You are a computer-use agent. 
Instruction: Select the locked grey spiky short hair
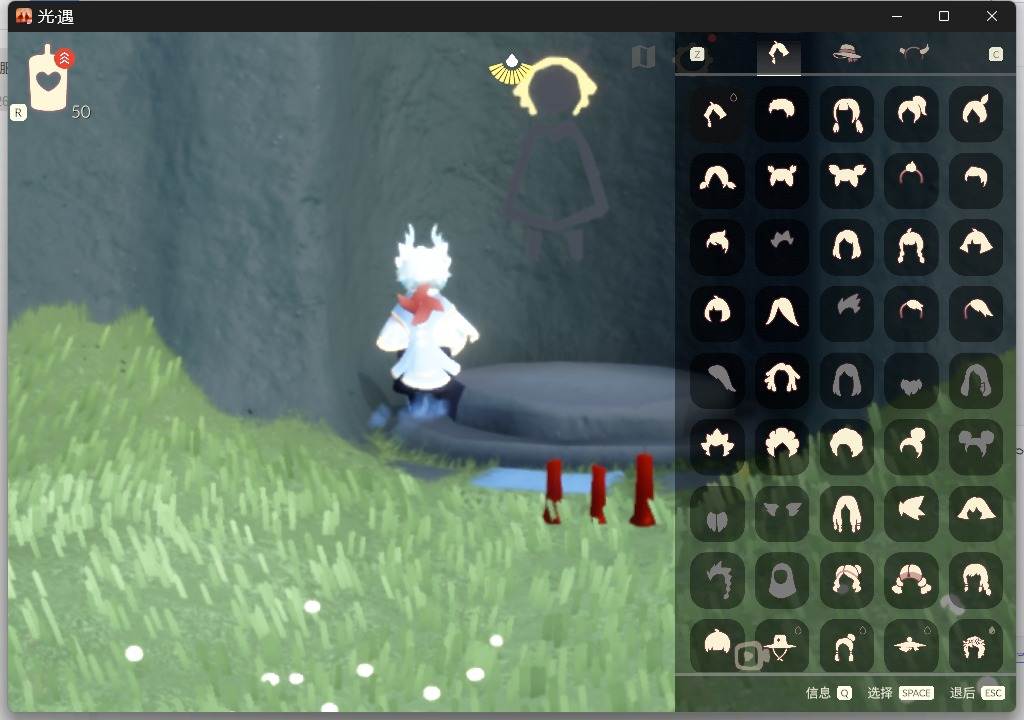pos(782,247)
